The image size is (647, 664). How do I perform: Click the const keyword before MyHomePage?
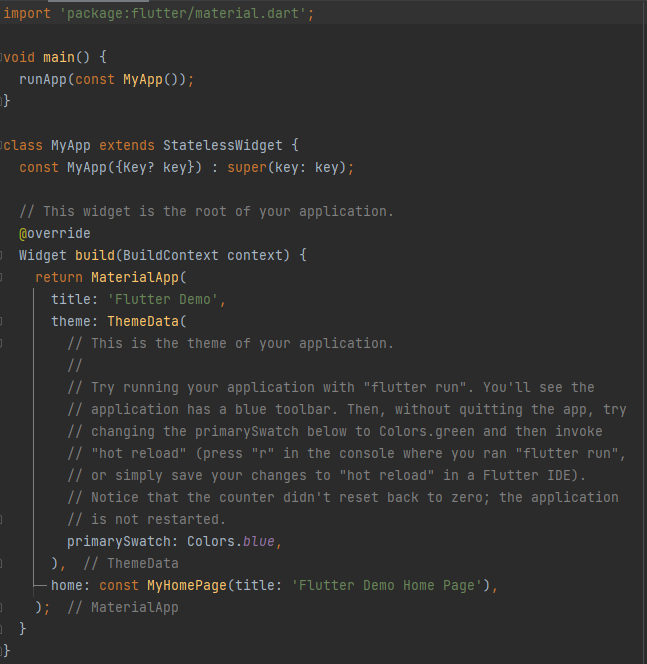tap(119, 586)
